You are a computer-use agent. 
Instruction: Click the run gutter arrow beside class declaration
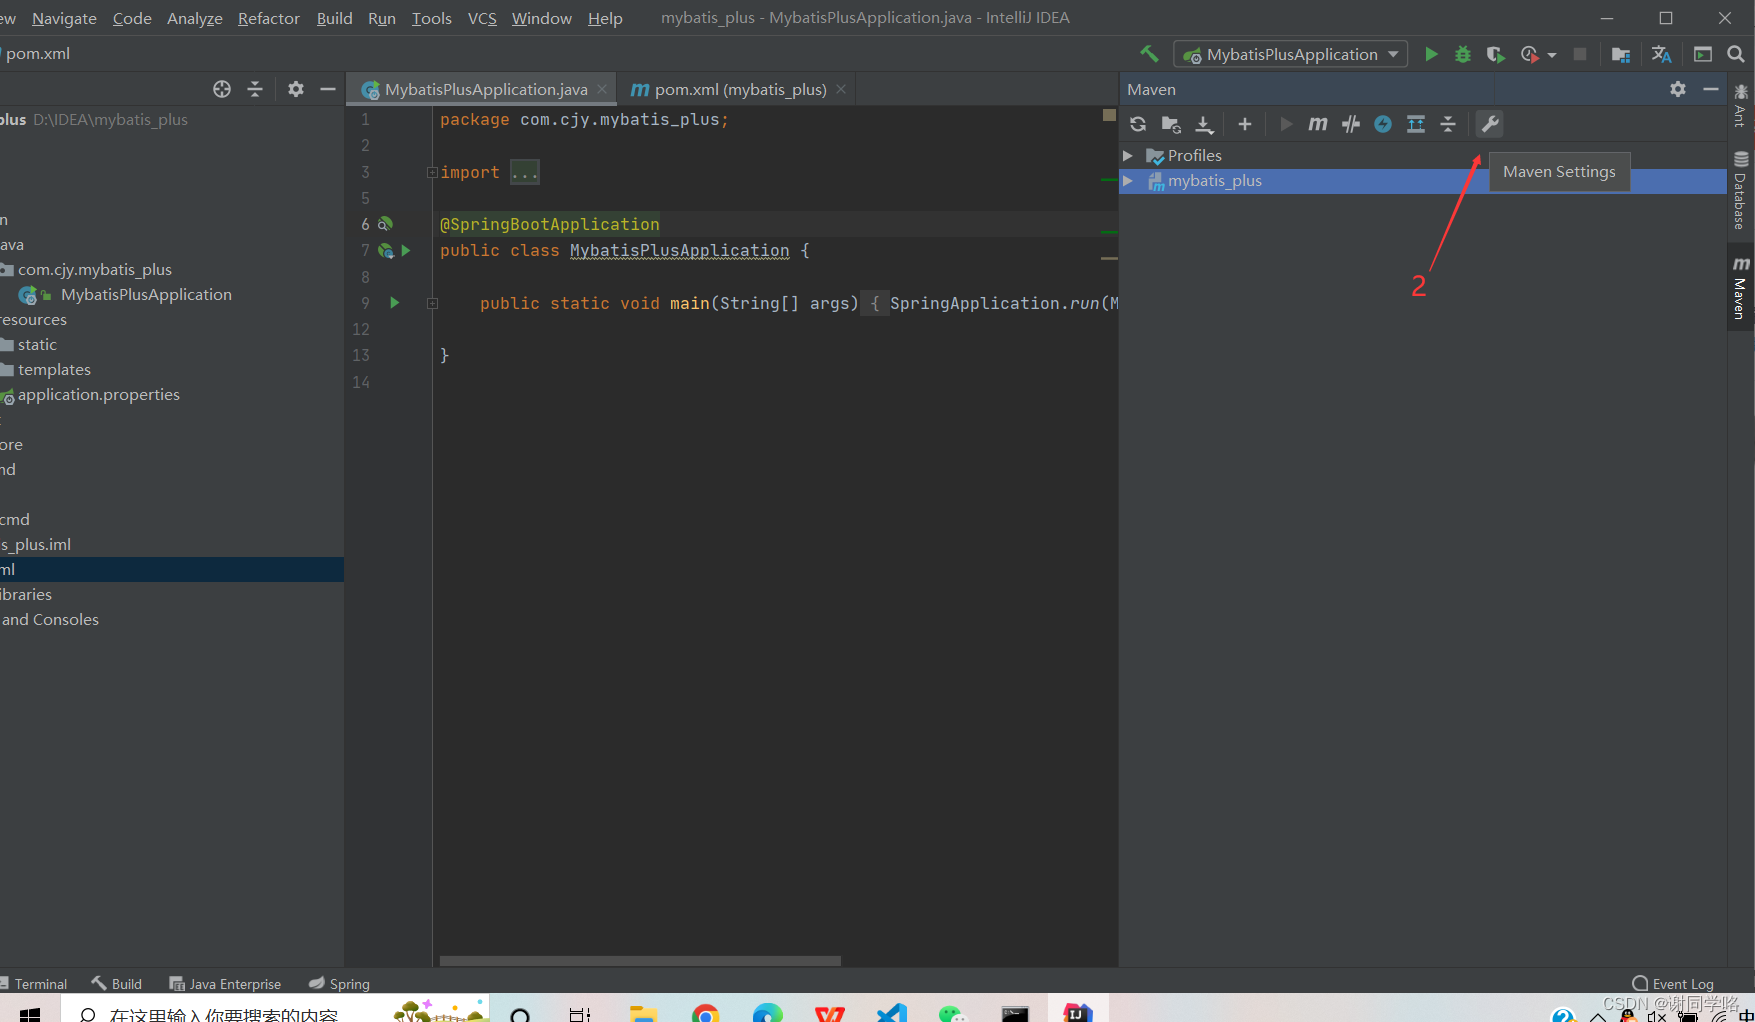(x=406, y=250)
